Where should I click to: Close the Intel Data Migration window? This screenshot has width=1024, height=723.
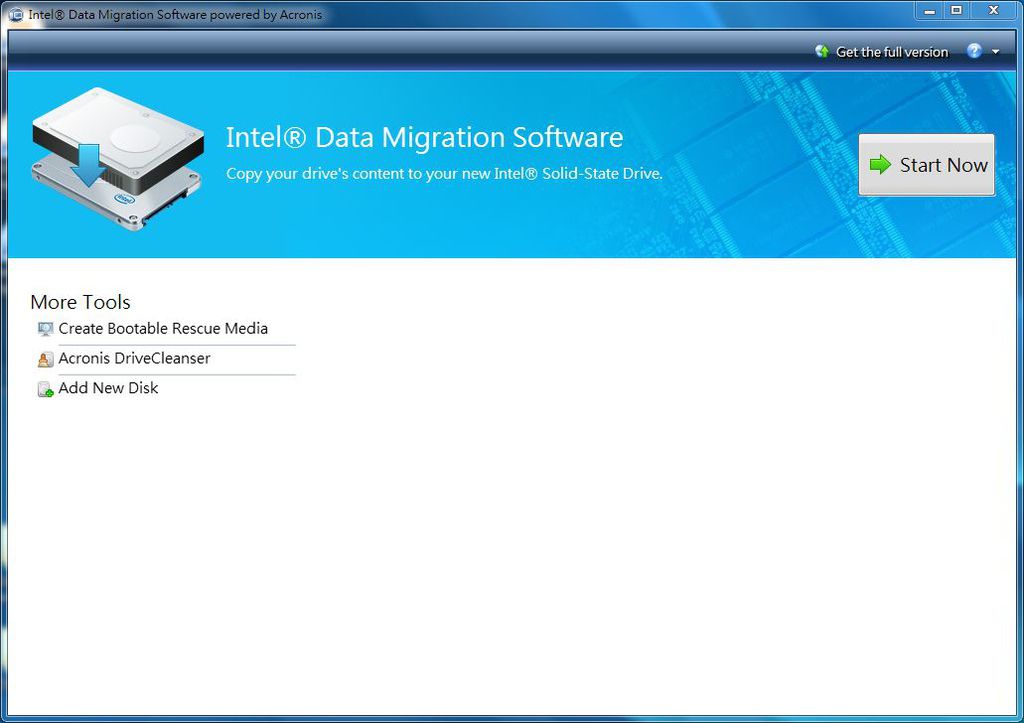tap(993, 11)
